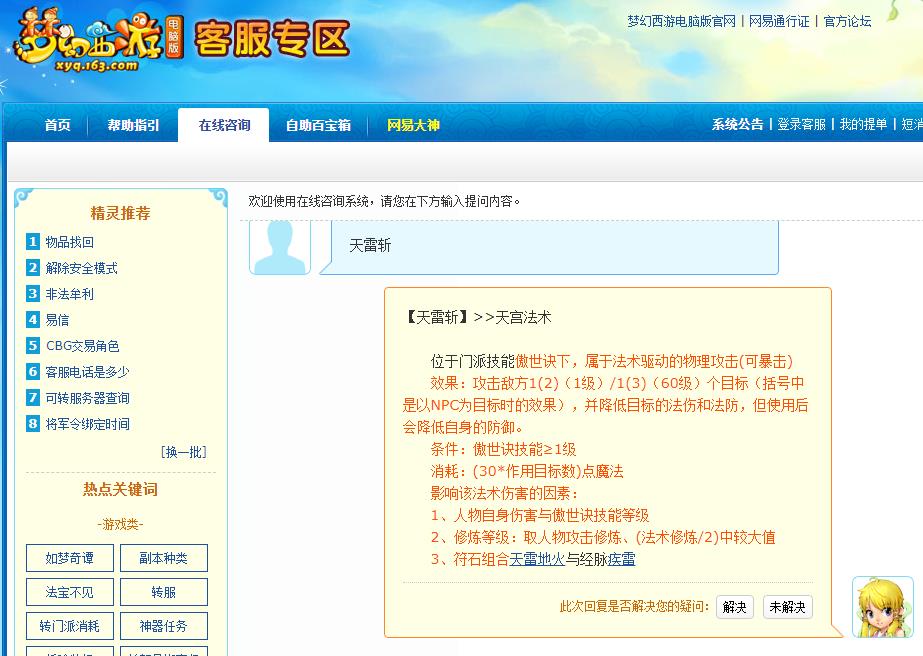Mark the reply as 未解决
This screenshot has width=923, height=656.
pyautogui.click(x=788, y=607)
